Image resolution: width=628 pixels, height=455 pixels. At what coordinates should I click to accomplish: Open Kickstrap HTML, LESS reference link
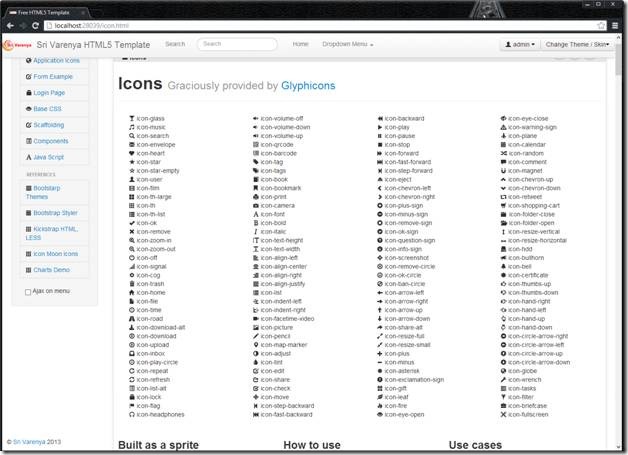(x=54, y=233)
